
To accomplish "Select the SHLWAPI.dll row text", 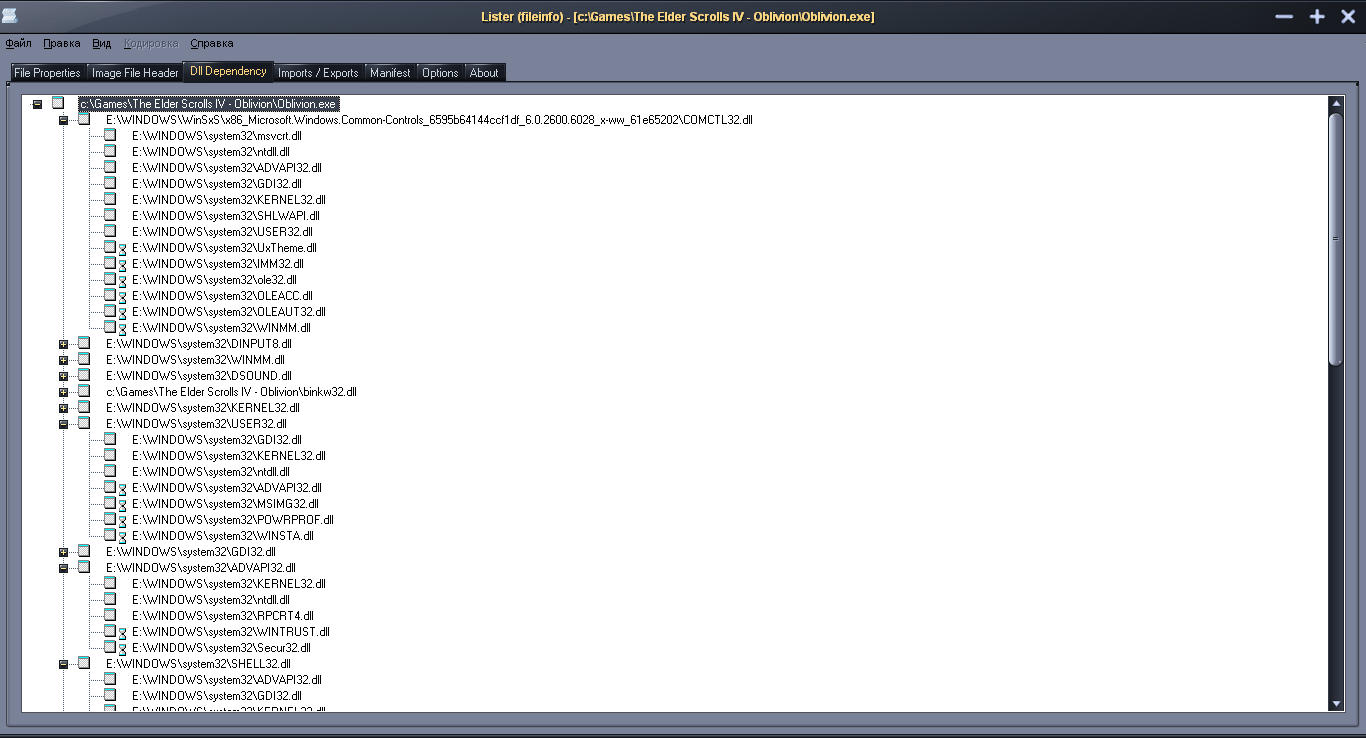I will tap(226, 215).
